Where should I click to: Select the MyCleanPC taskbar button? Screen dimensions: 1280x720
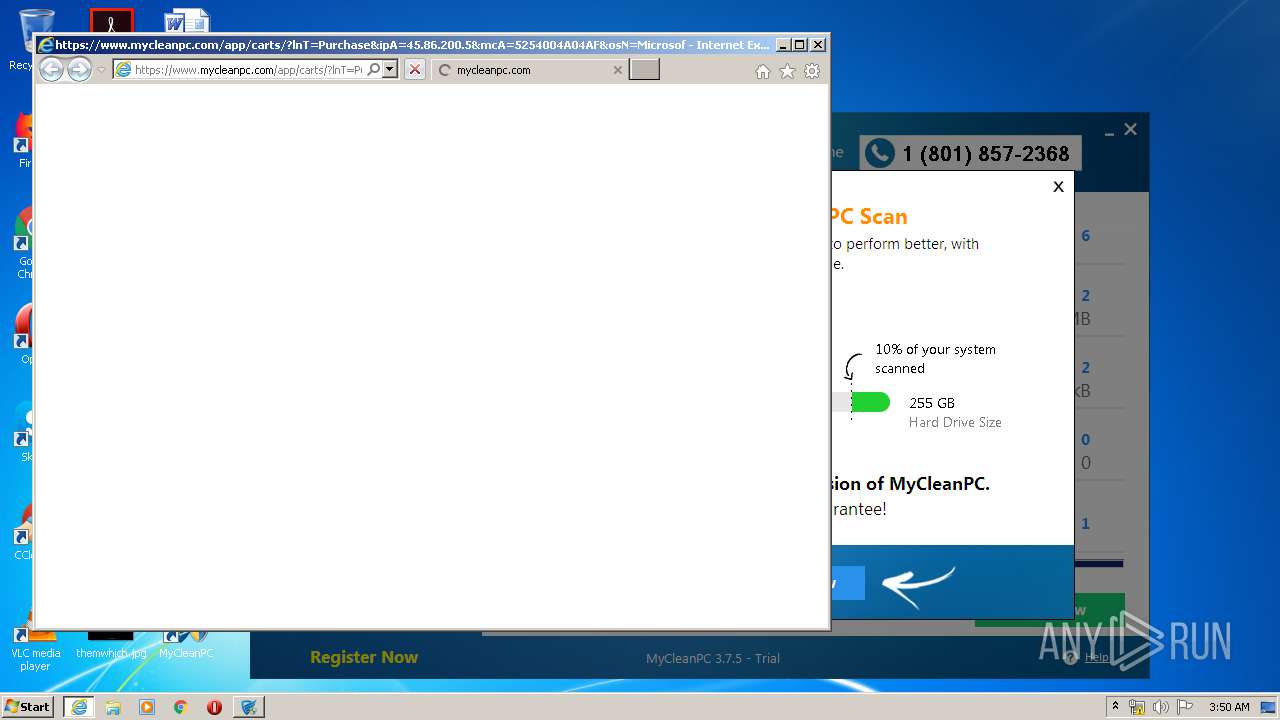[x=249, y=707]
